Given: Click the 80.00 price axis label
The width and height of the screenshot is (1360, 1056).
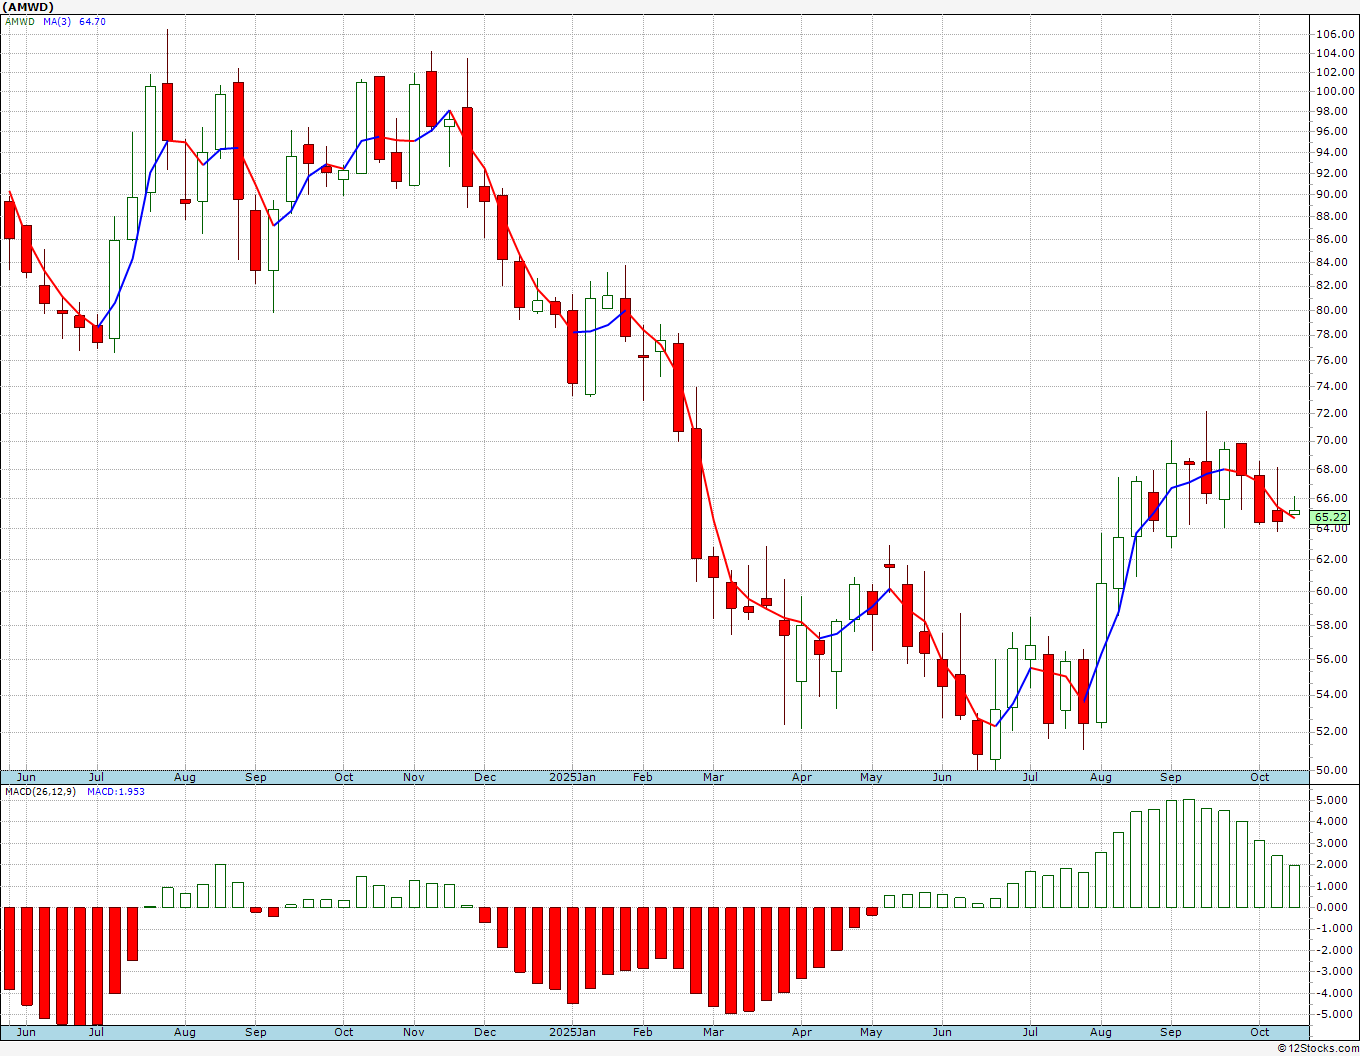Looking at the screenshot, I should pyautogui.click(x=1335, y=310).
